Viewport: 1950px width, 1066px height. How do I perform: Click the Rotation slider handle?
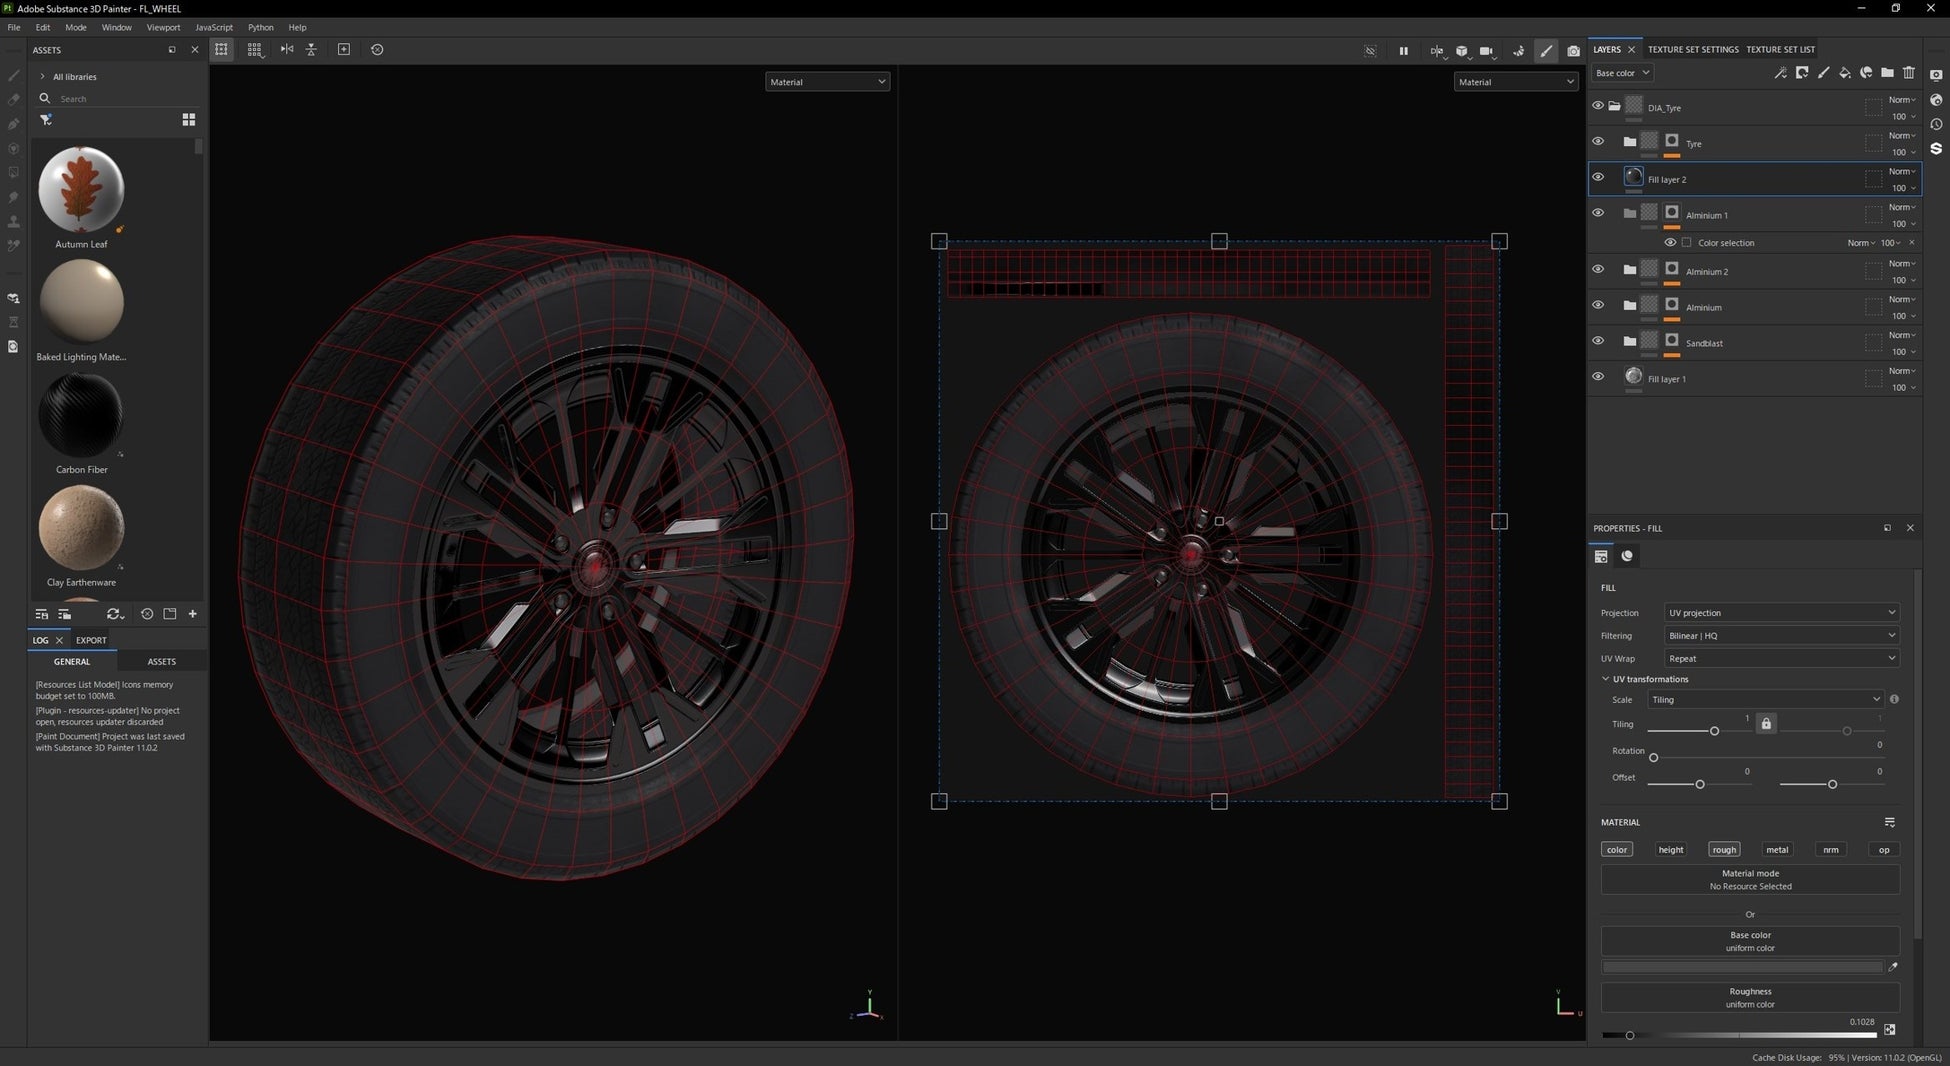pyautogui.click(x=1654, y=758)
